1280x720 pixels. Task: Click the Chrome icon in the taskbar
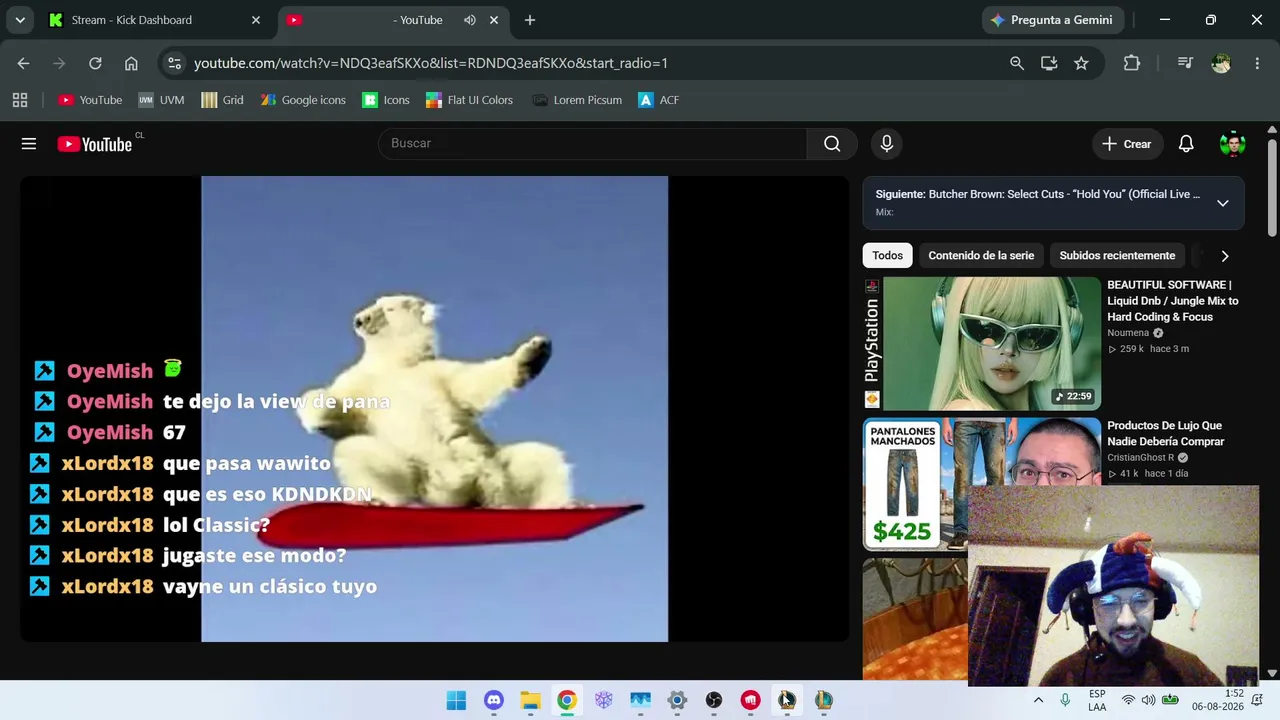[x=567, y=700]
